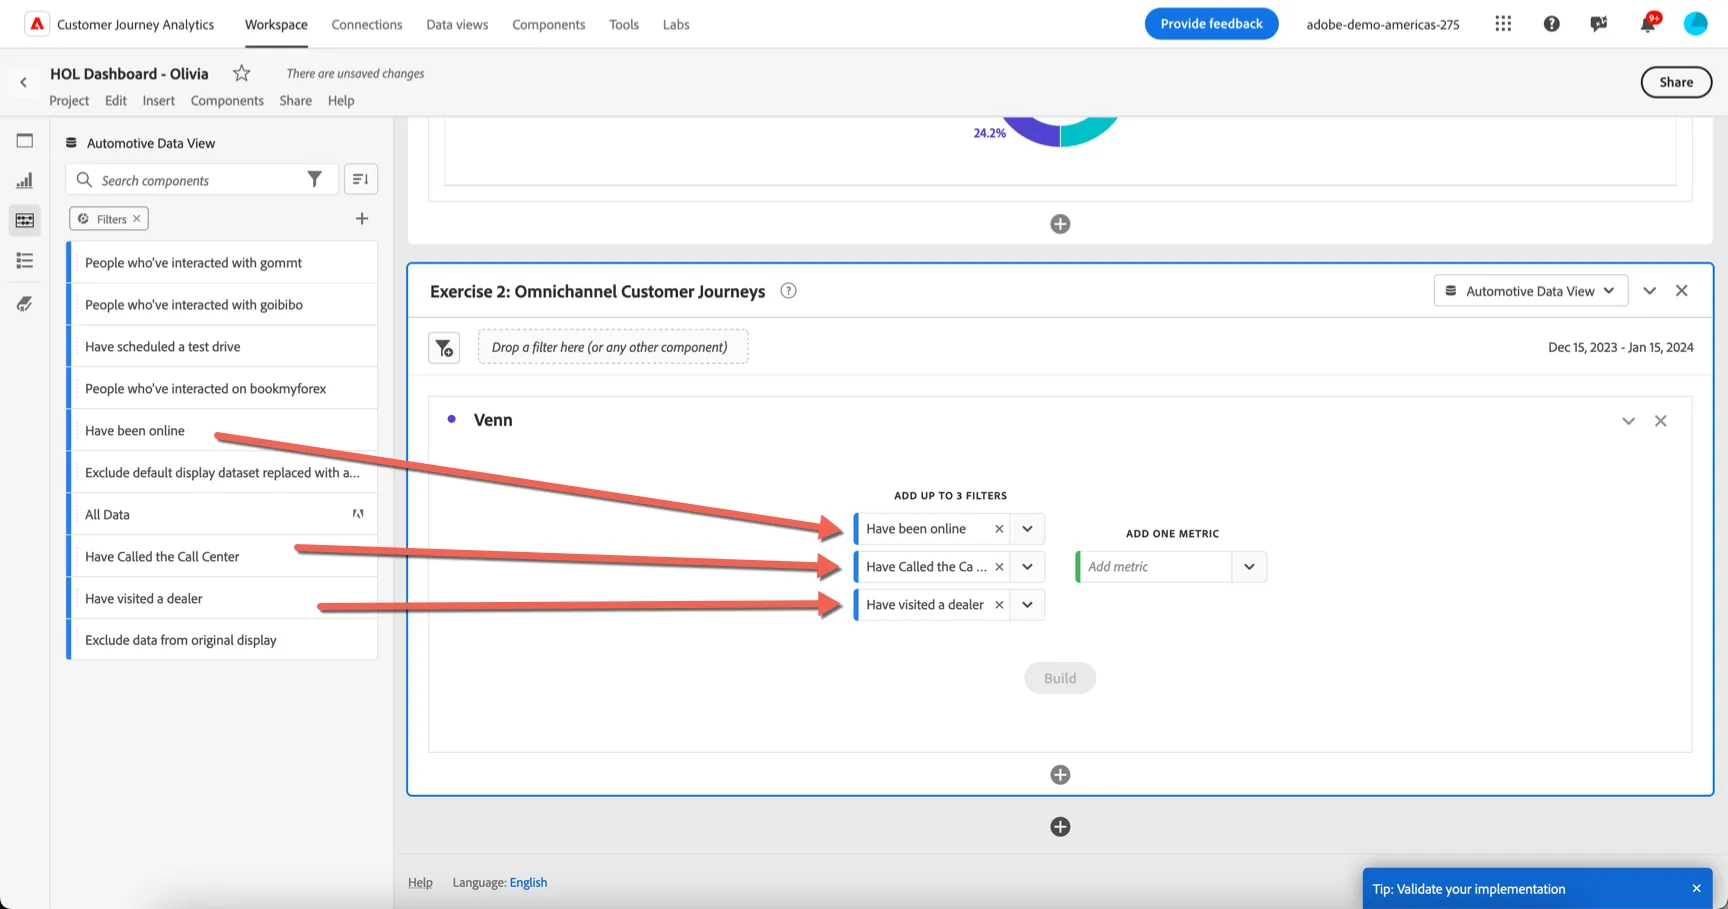
Task: Open the Automotive Data View dropdown
Action: pyautogui.click(x=1530, y=291)
